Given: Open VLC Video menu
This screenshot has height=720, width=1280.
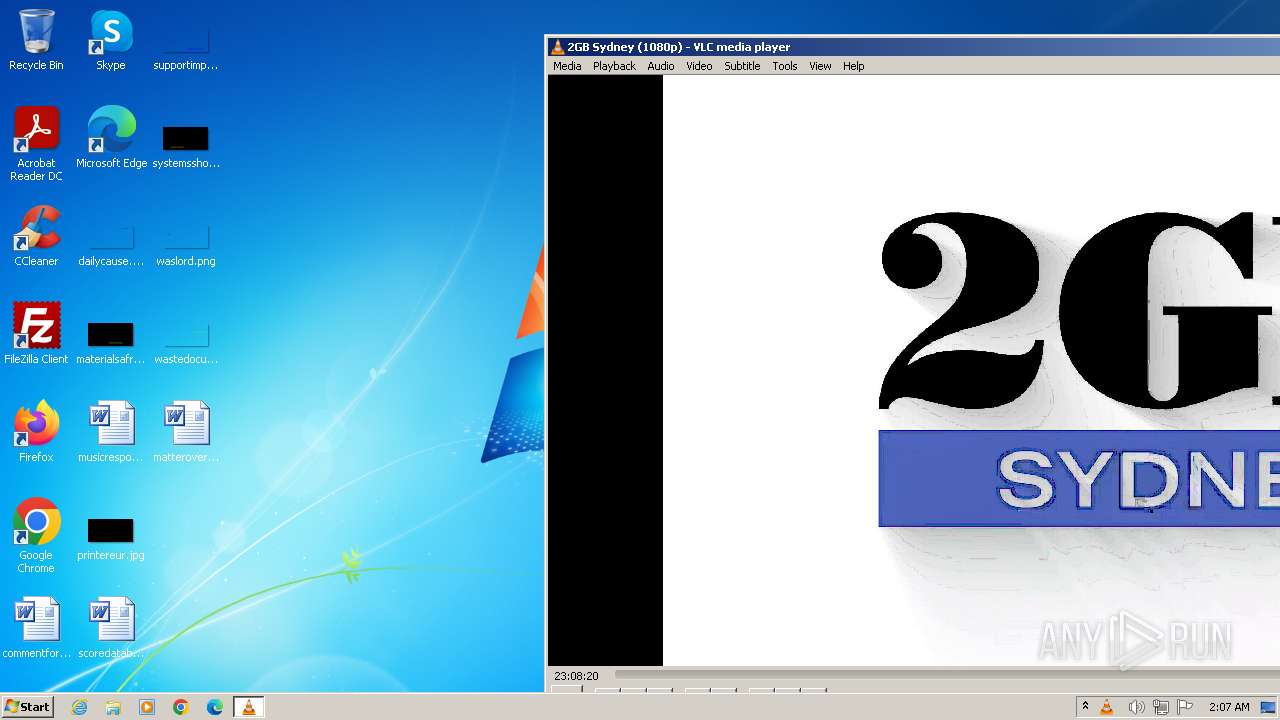Looking at the screenshot, I should 699,66.
